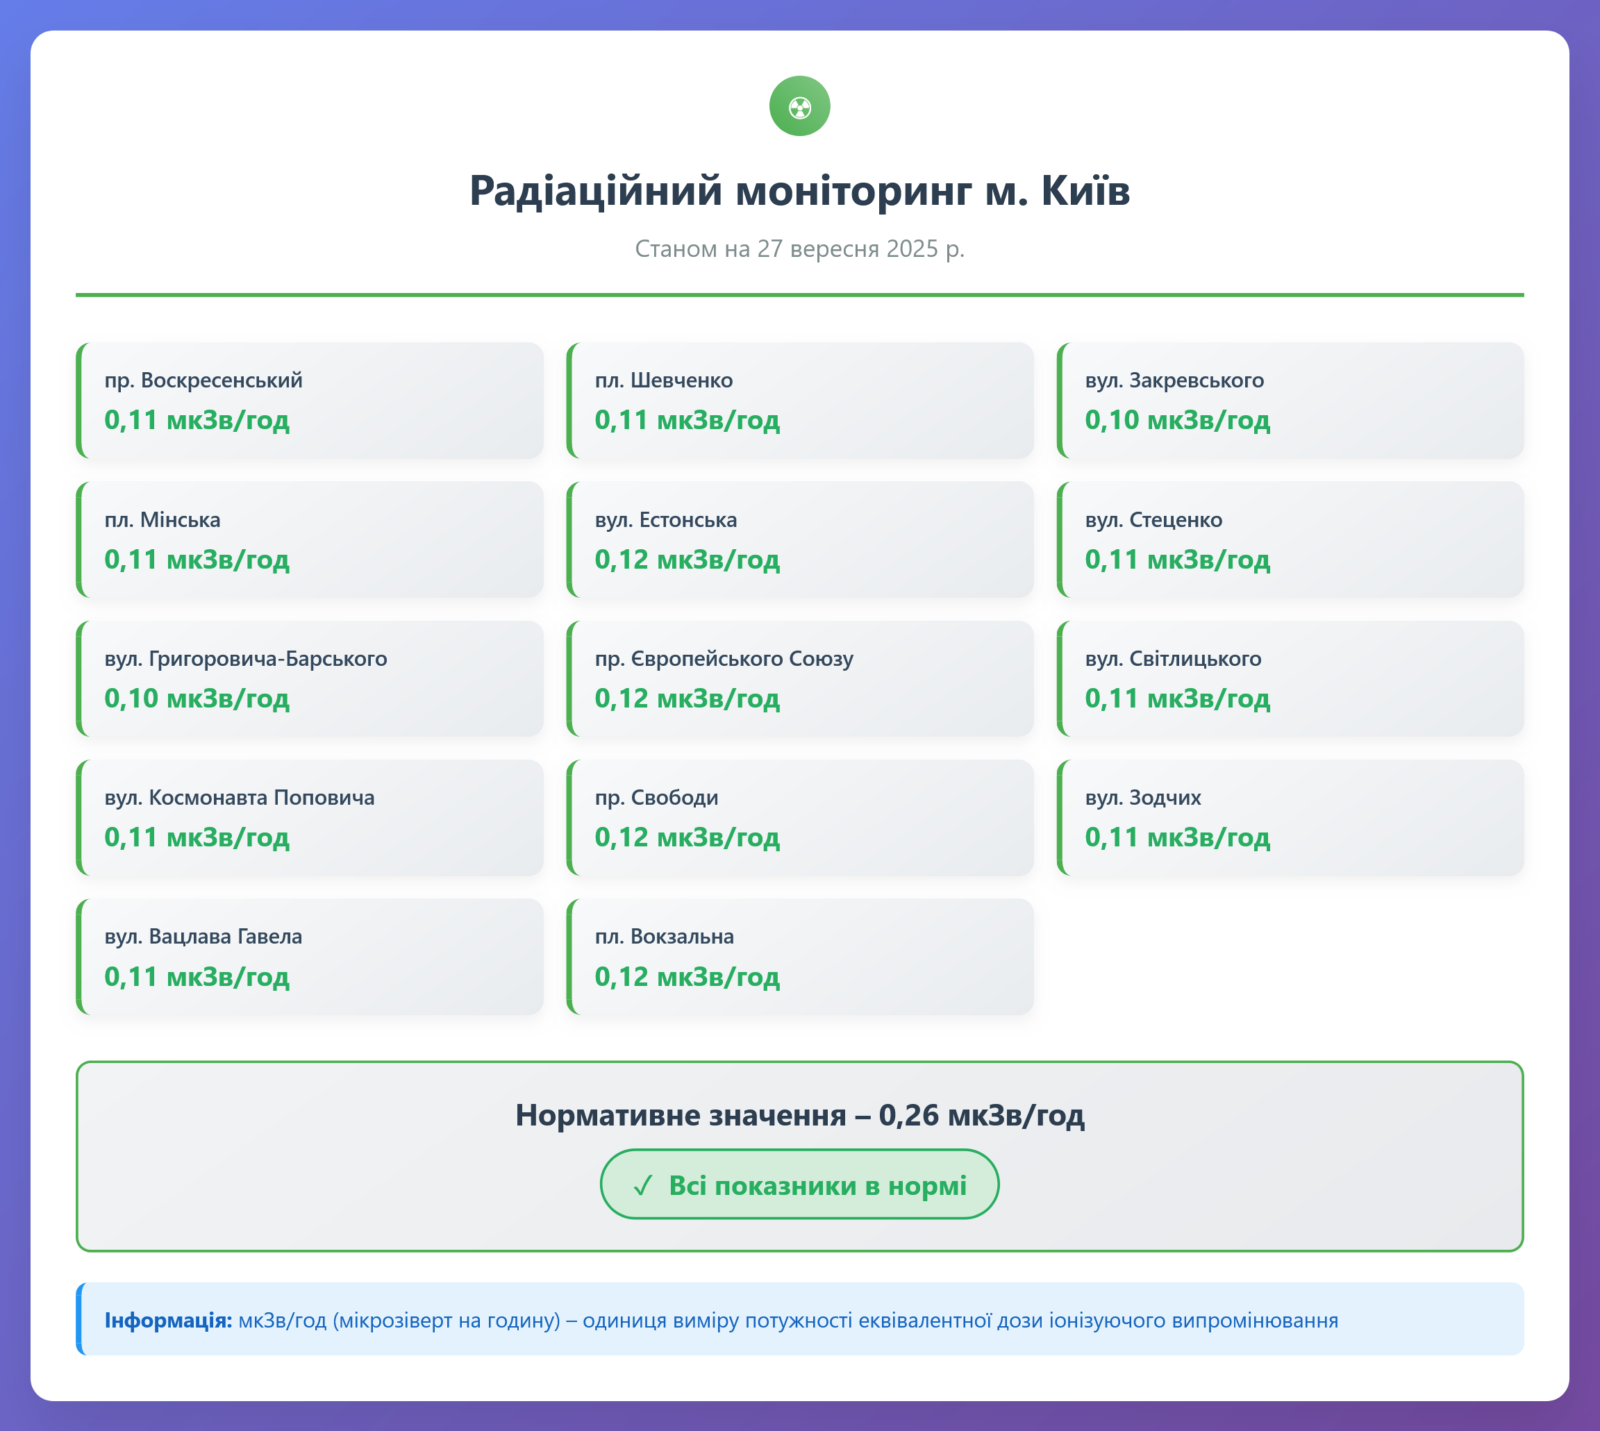
Task: Click the вул. Зодчих card
Action: (x=1290, y=818)
